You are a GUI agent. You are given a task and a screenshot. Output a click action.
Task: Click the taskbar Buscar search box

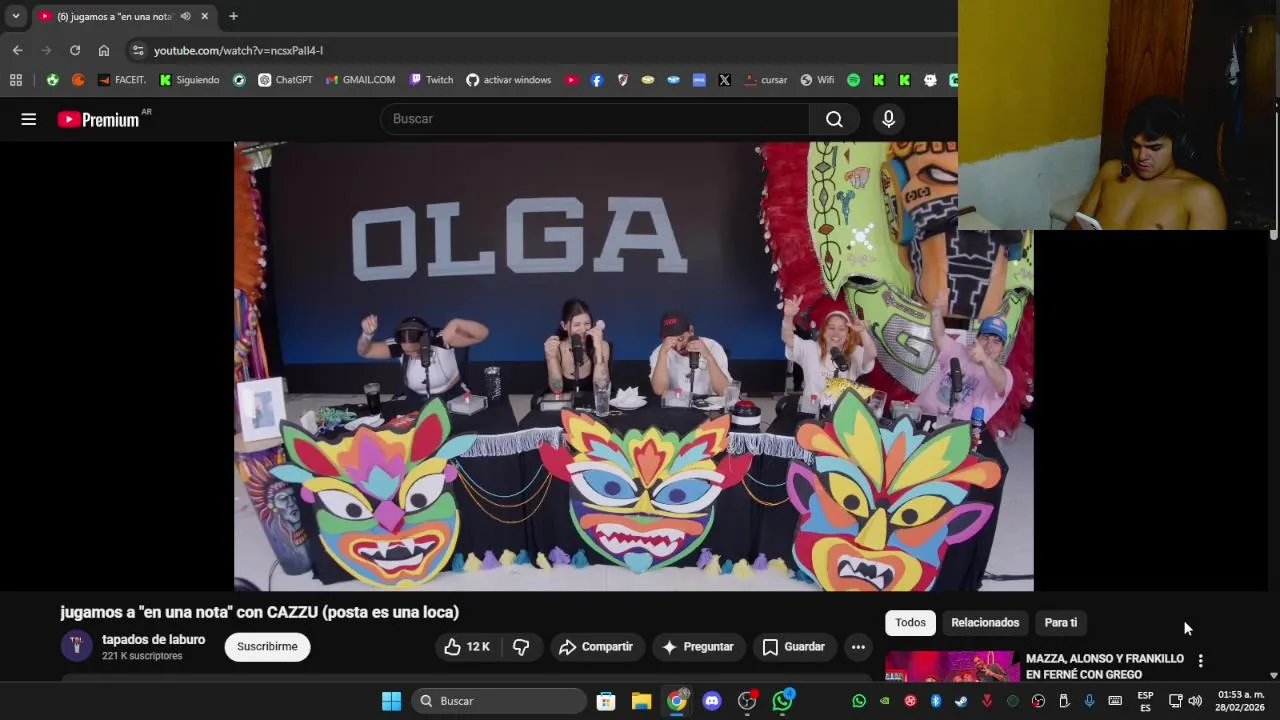click(499, 701)
